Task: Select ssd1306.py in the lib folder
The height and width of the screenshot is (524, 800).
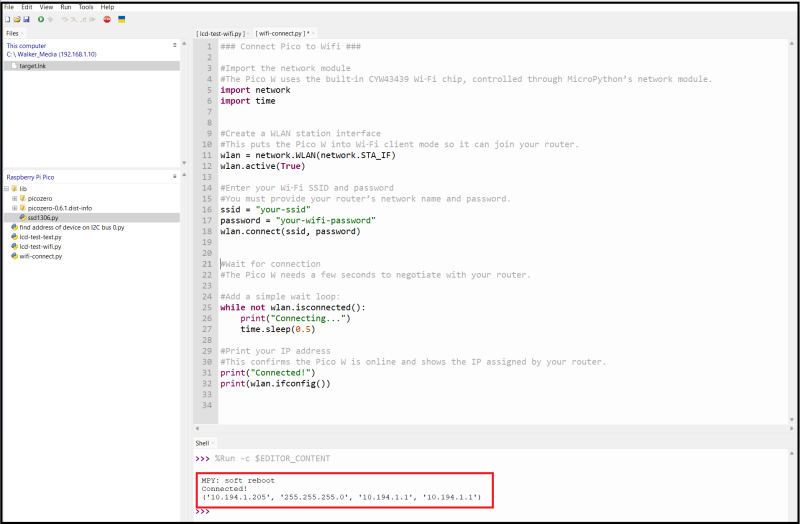Action: click(x=92, y=218)
